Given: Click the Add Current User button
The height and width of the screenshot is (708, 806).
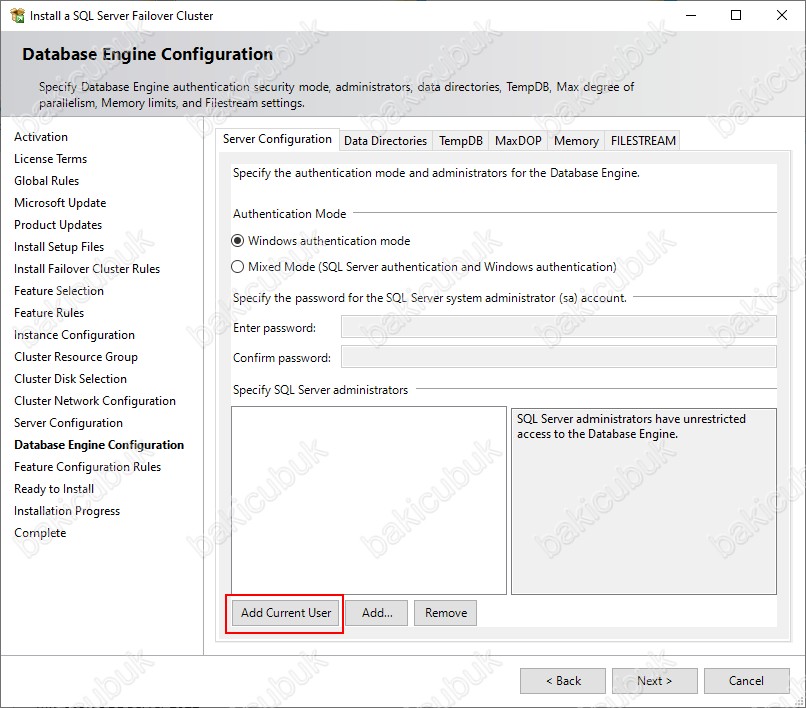Looking at the screenshot, I should pos(286,613).
